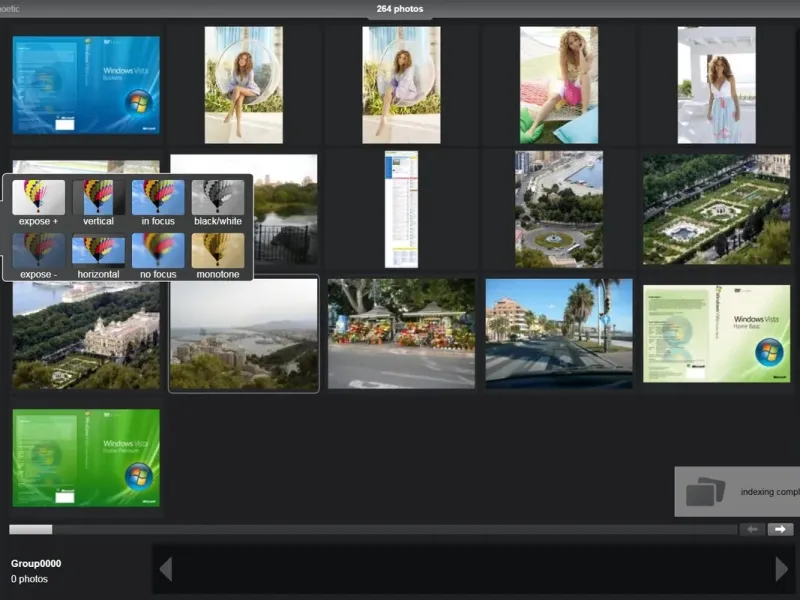The height and width of the screenshot is (600, 800).
Task: Click the 0 photos count text
Action: 30,579
